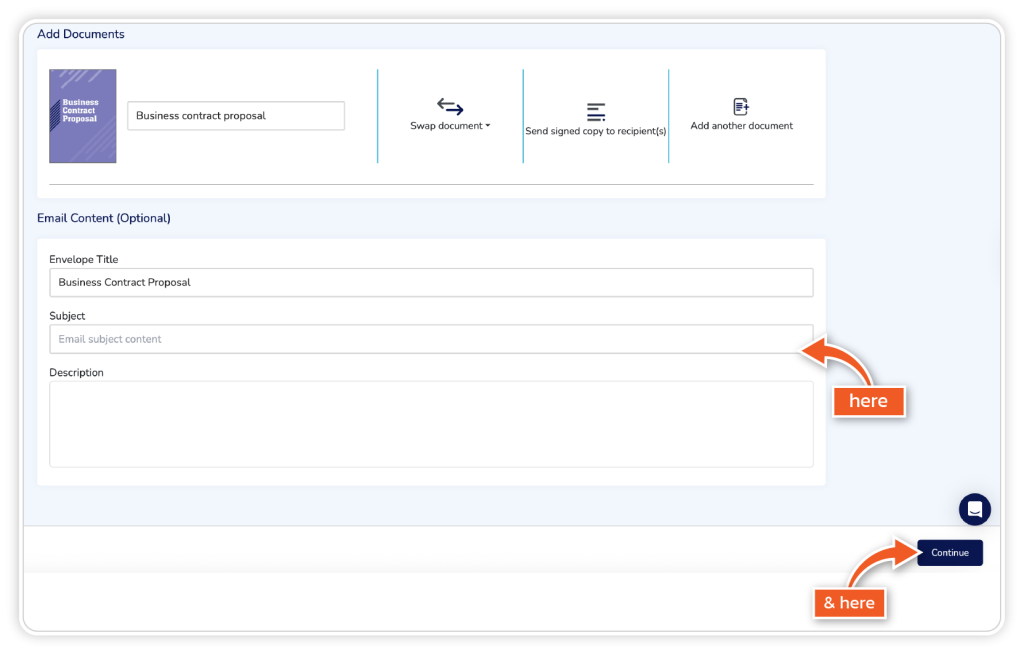Viewport: 1024px width, 654px height.
Task: Select the 'Send signed copy to recipient(s)' text
Action: point(596,131)
